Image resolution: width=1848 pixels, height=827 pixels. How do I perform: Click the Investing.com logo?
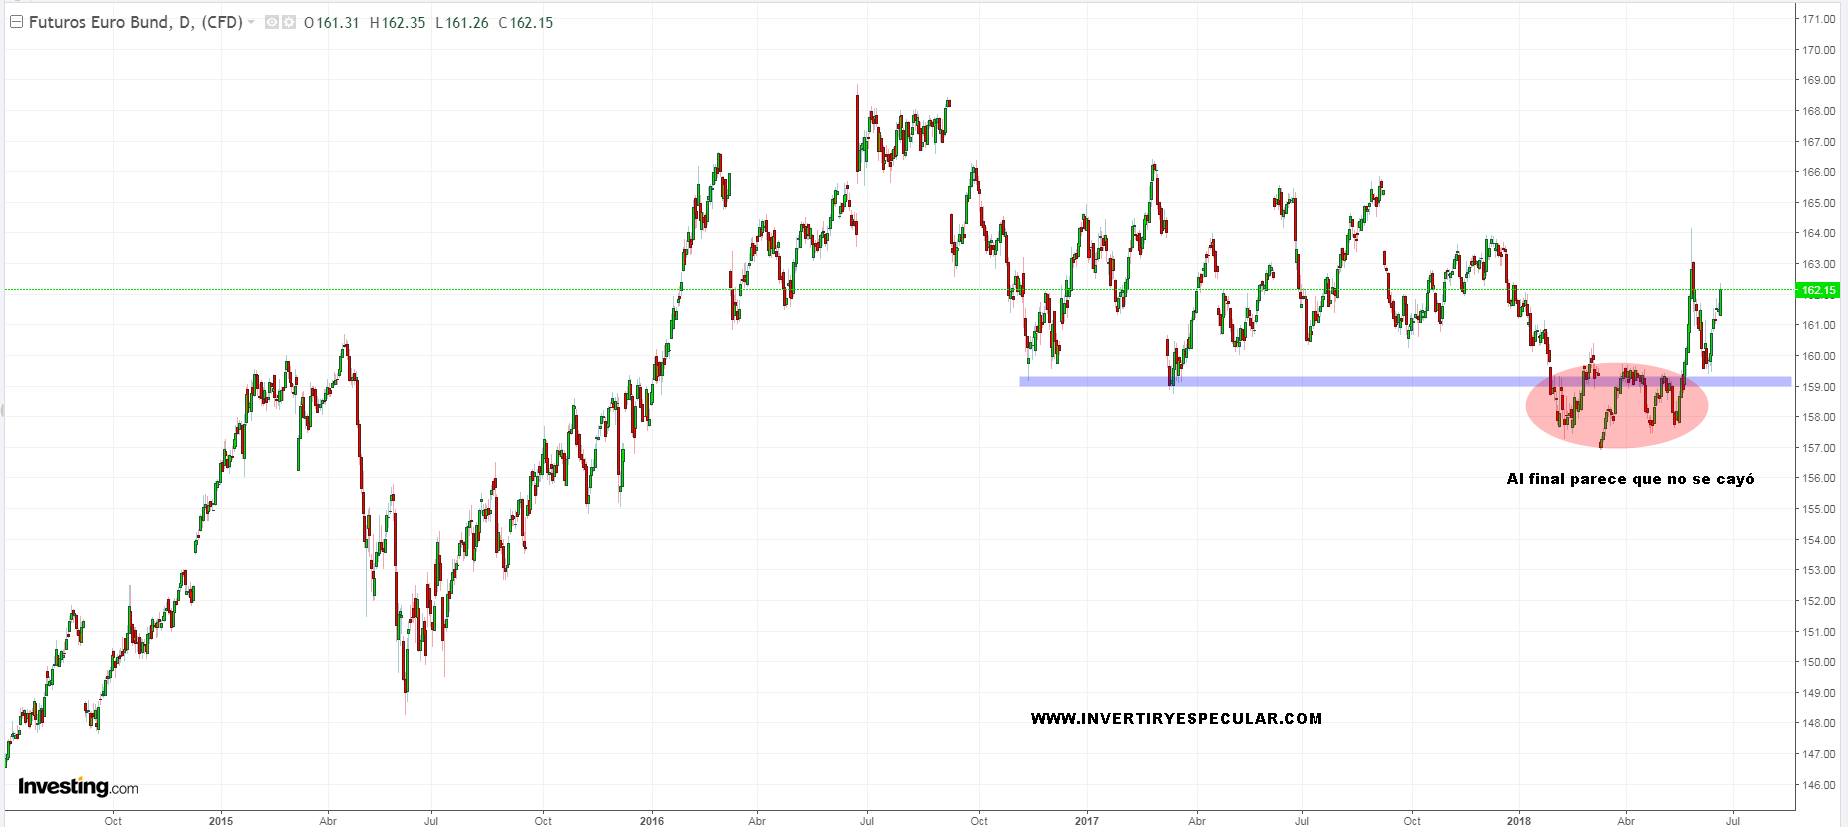click(78, 787)
